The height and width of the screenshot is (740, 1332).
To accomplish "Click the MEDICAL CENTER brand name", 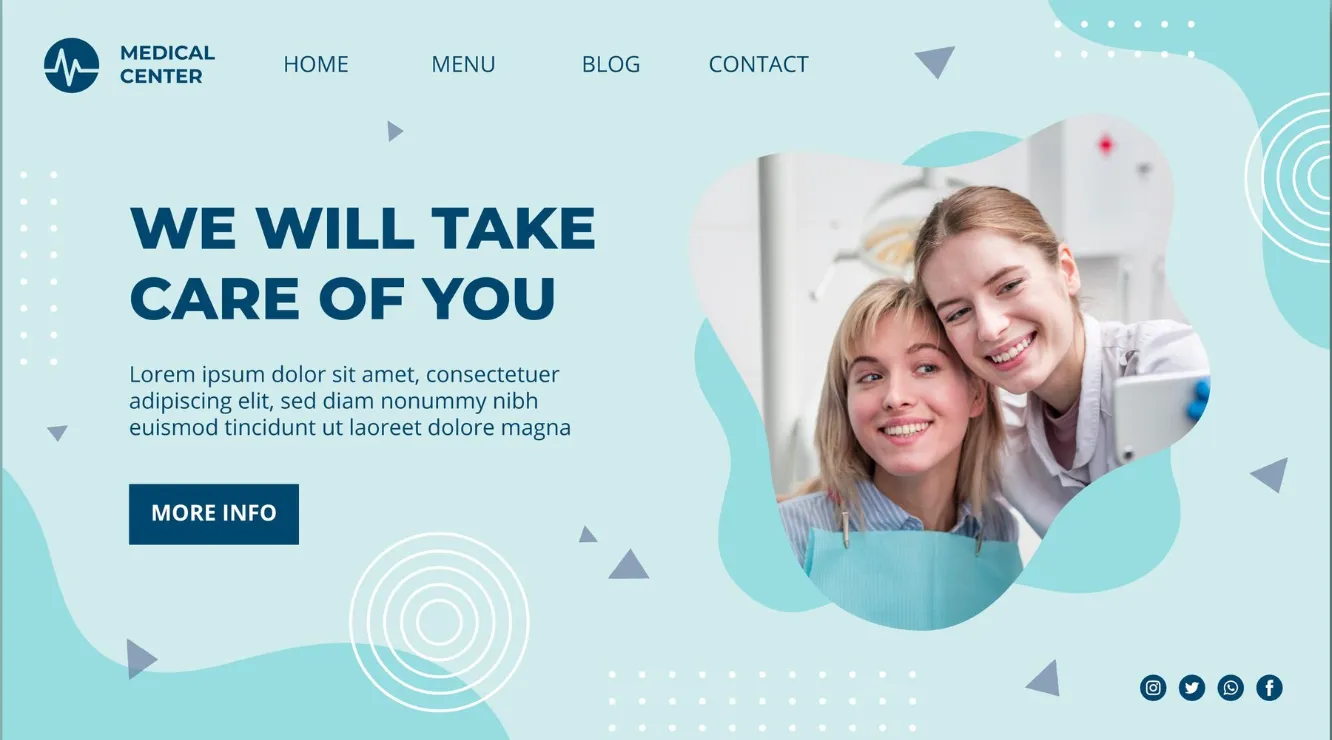I will pos(167,64).
